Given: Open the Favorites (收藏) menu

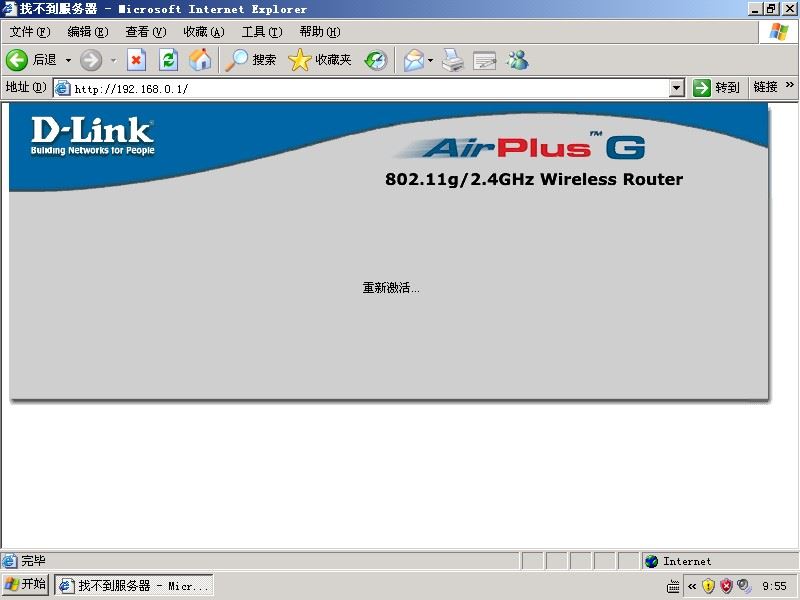Looking at the screenshot, I should tap(204, 32).
